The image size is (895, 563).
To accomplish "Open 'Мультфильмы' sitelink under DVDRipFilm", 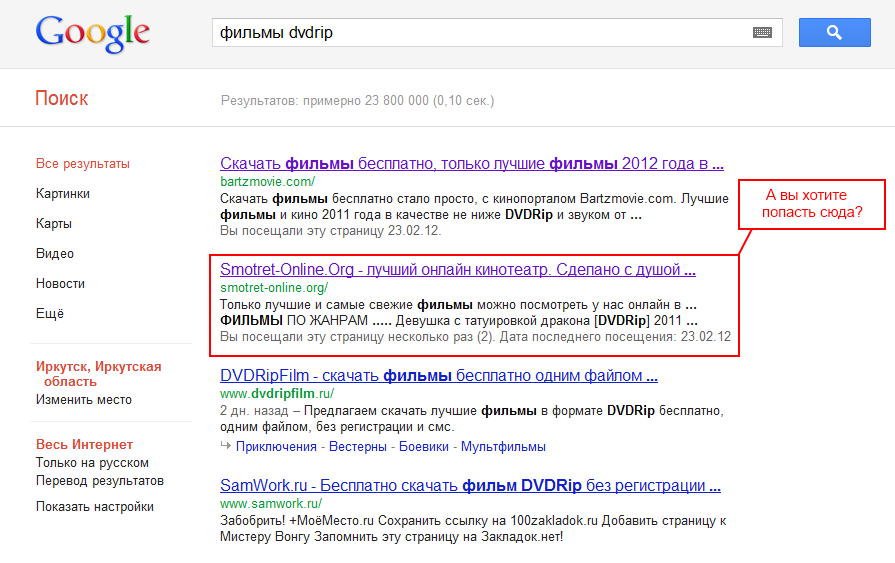I will 503,447.
